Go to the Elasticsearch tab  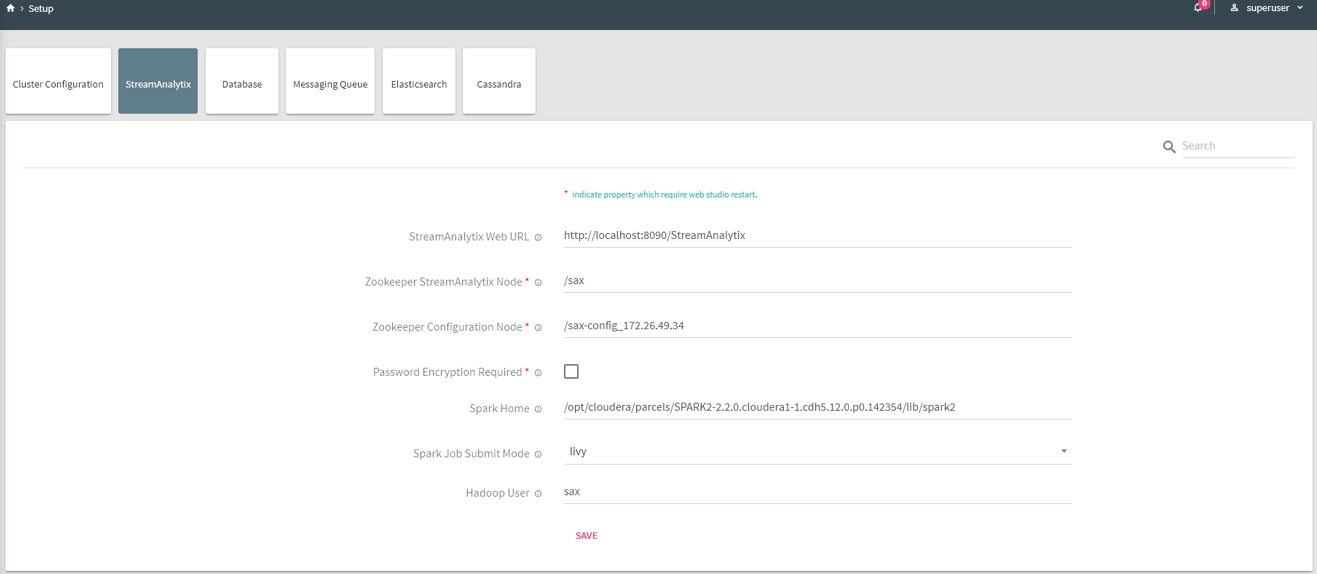(419, 81)
